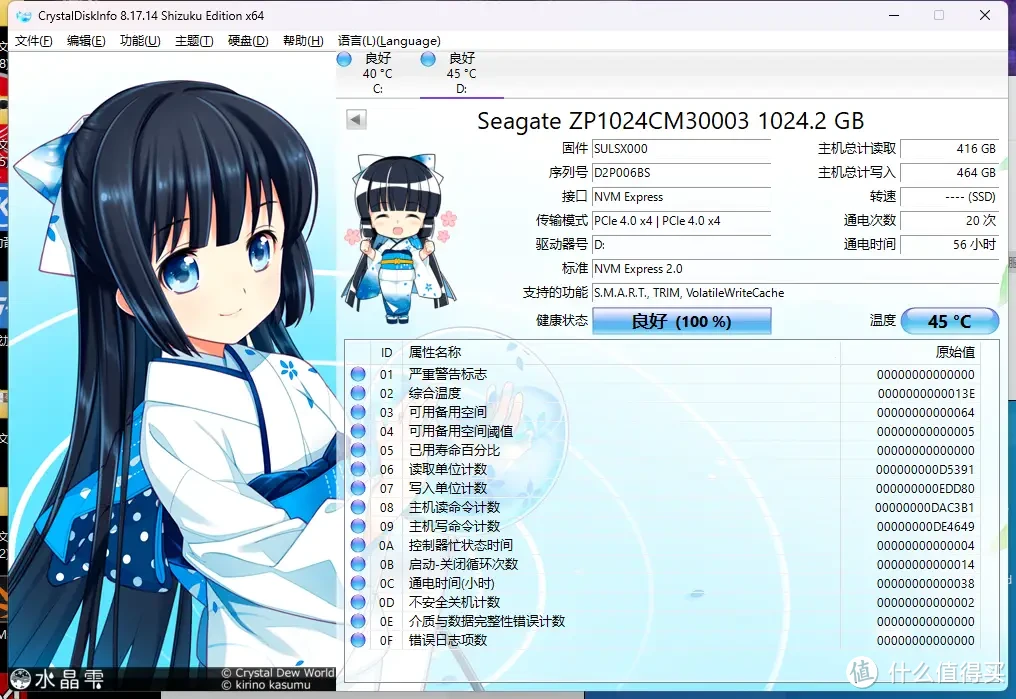The height and width of the screenshot is (699, 1016).
Task: Click the chibi Shizuku character image
Action: coord(400,238)
